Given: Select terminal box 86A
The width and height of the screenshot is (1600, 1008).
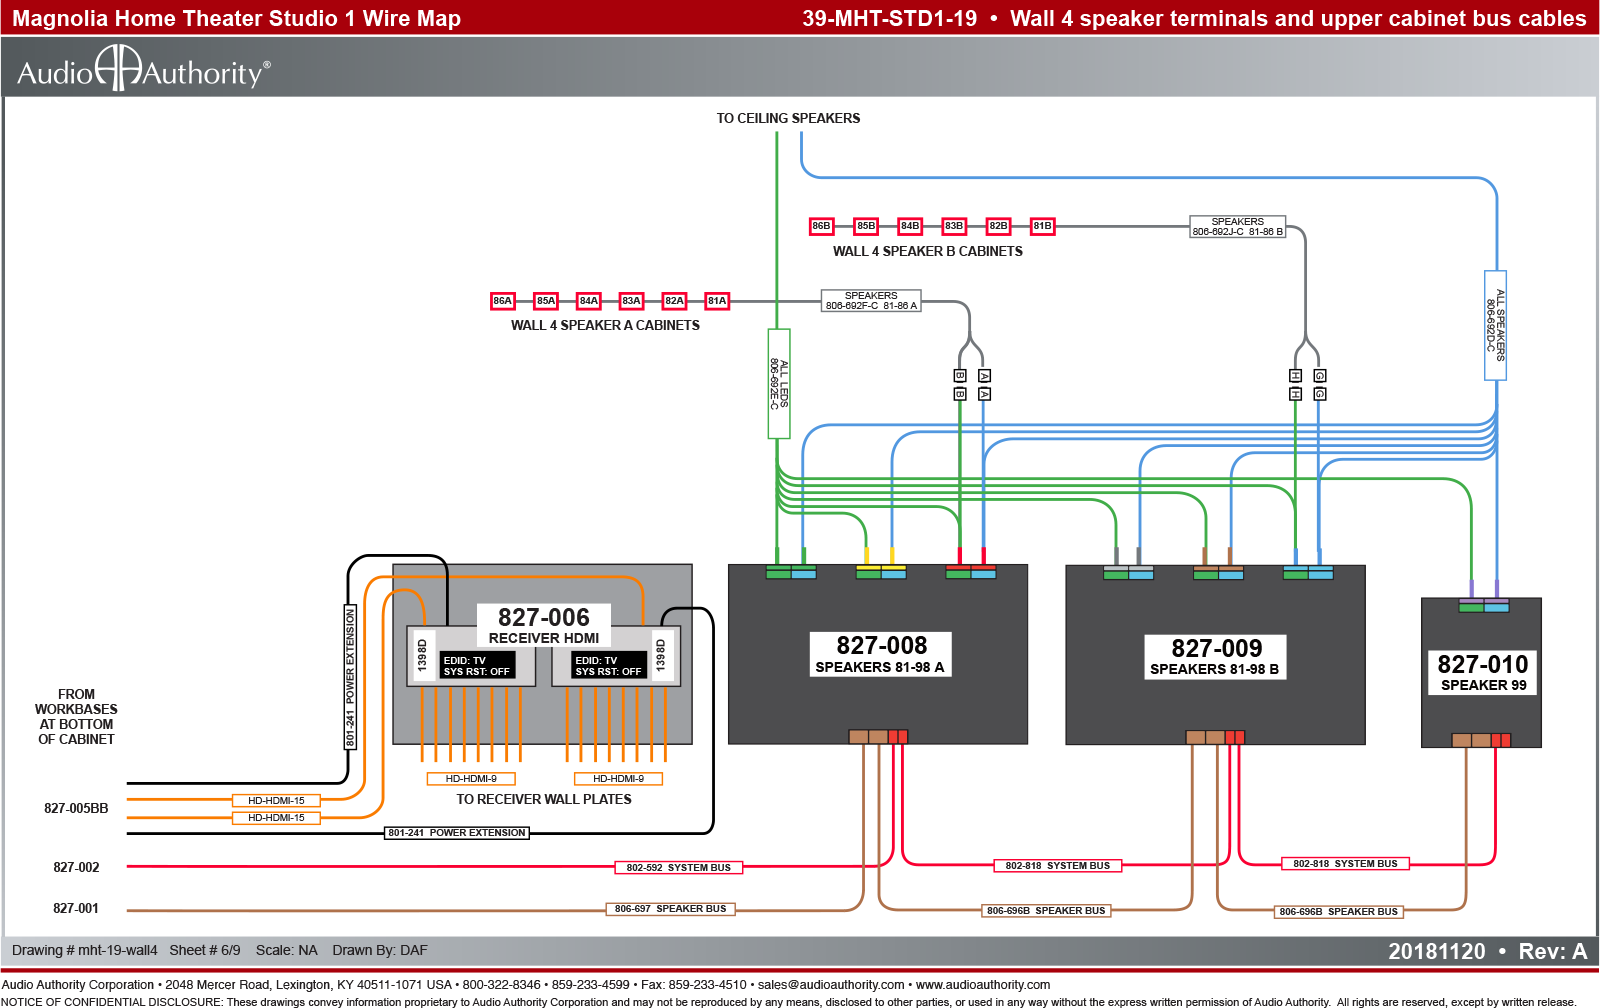Looking at the screenshot, I should click(x=502, y=301).
